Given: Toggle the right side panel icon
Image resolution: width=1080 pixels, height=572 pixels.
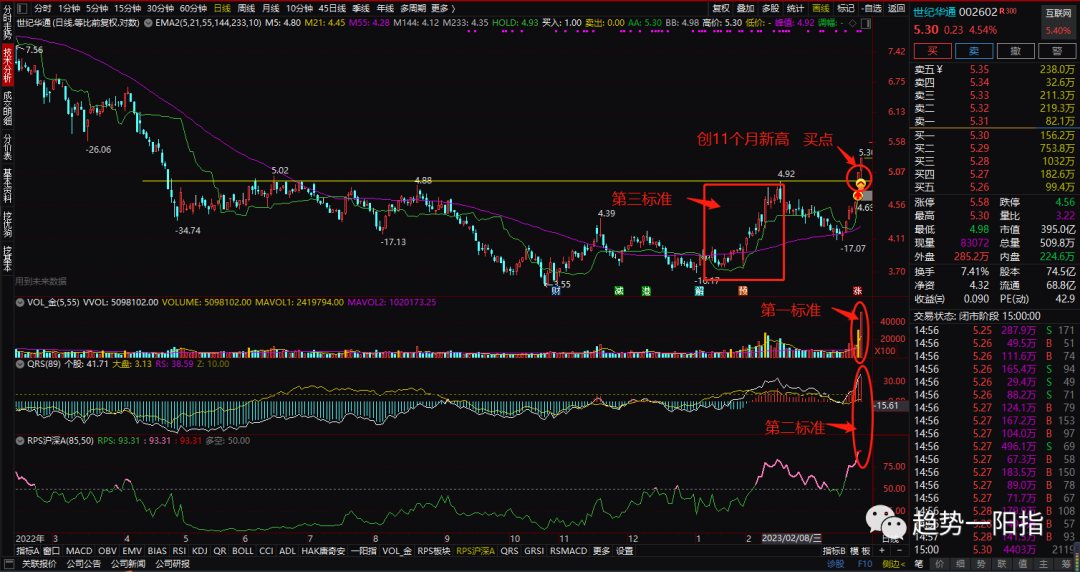Looking at the screenshot, I should (x=864, y=23).
